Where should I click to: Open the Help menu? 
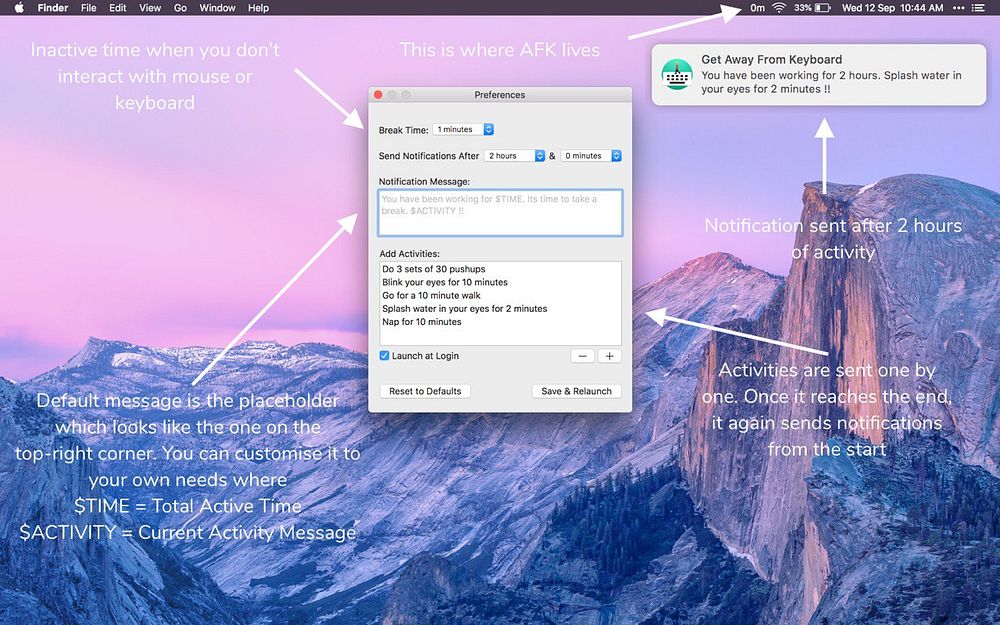point(258,8)
